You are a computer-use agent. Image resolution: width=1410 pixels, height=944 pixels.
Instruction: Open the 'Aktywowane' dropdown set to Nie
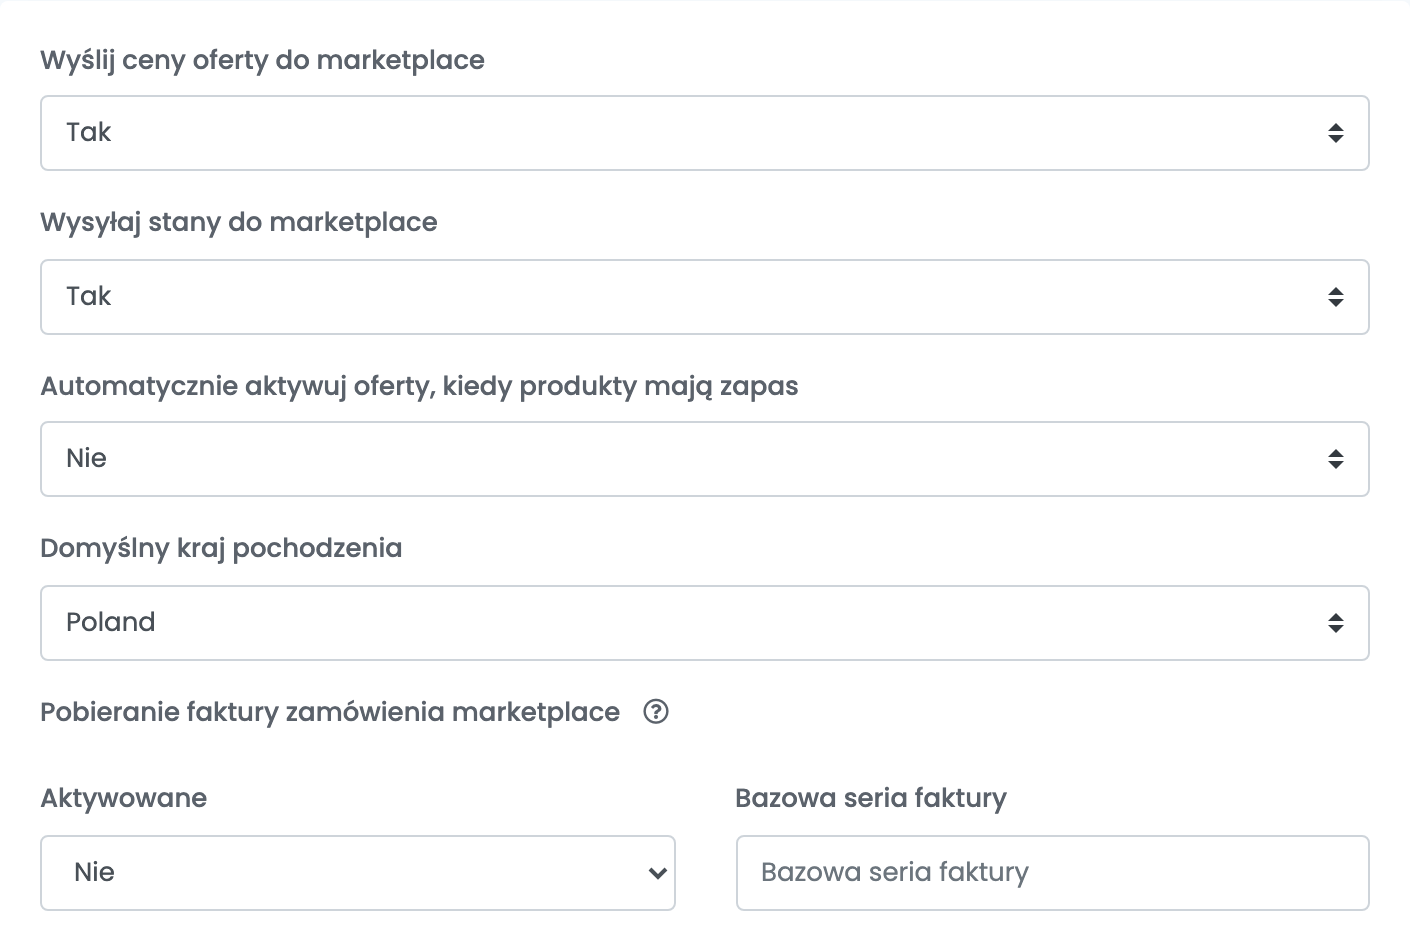pyautogui.click(x=358, y=873)
